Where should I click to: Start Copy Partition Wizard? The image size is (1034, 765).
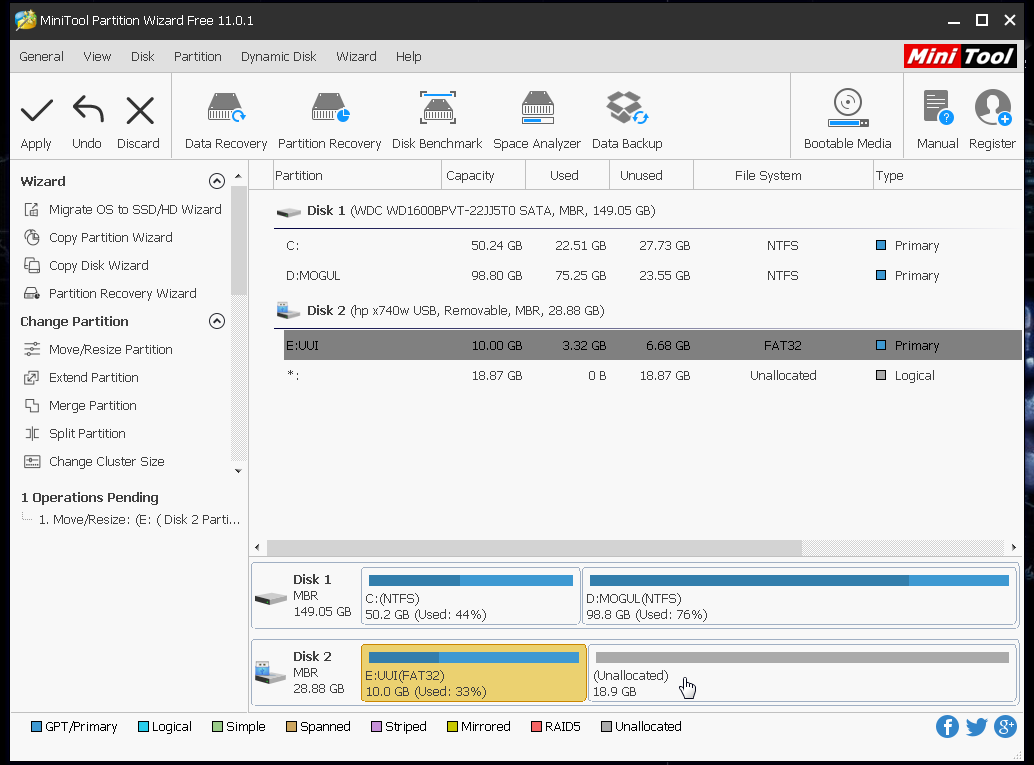pos(98,237)
